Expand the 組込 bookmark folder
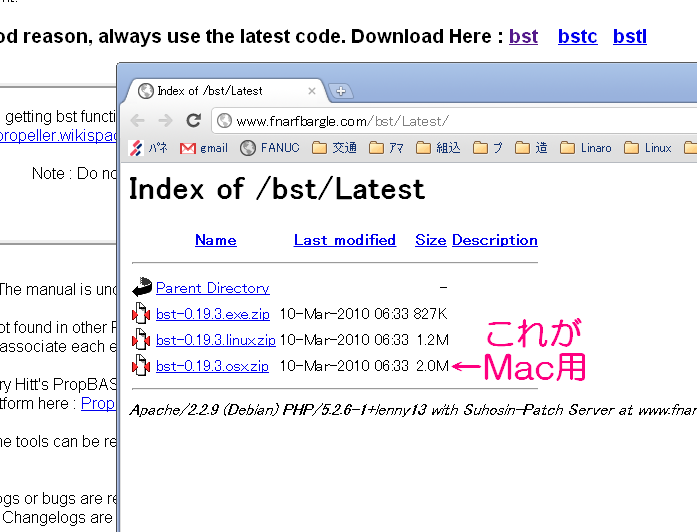This screenshot has width=697, height=532. click(438, 148)
